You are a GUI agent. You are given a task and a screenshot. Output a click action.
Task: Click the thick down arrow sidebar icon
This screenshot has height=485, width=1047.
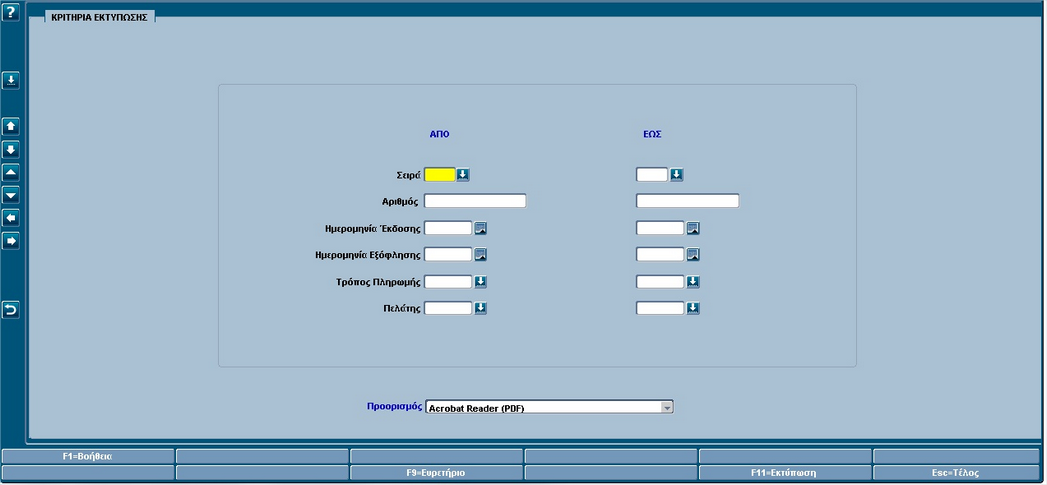[x=11, y=149]
